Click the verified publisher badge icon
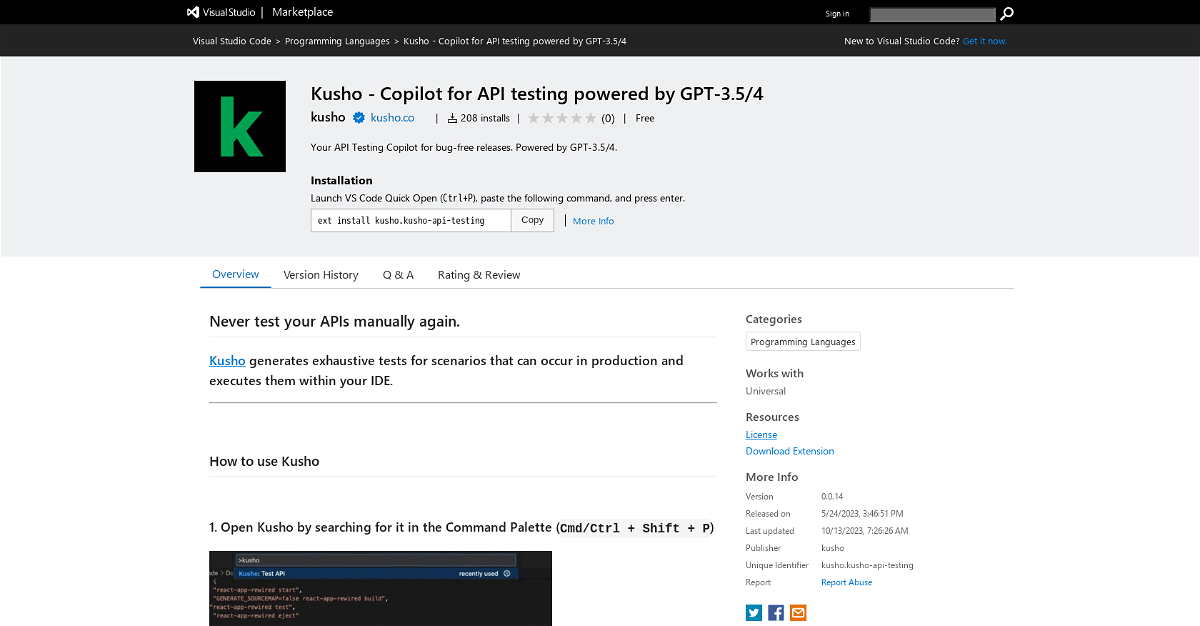 pyautogui.click(x=358, y=118)
